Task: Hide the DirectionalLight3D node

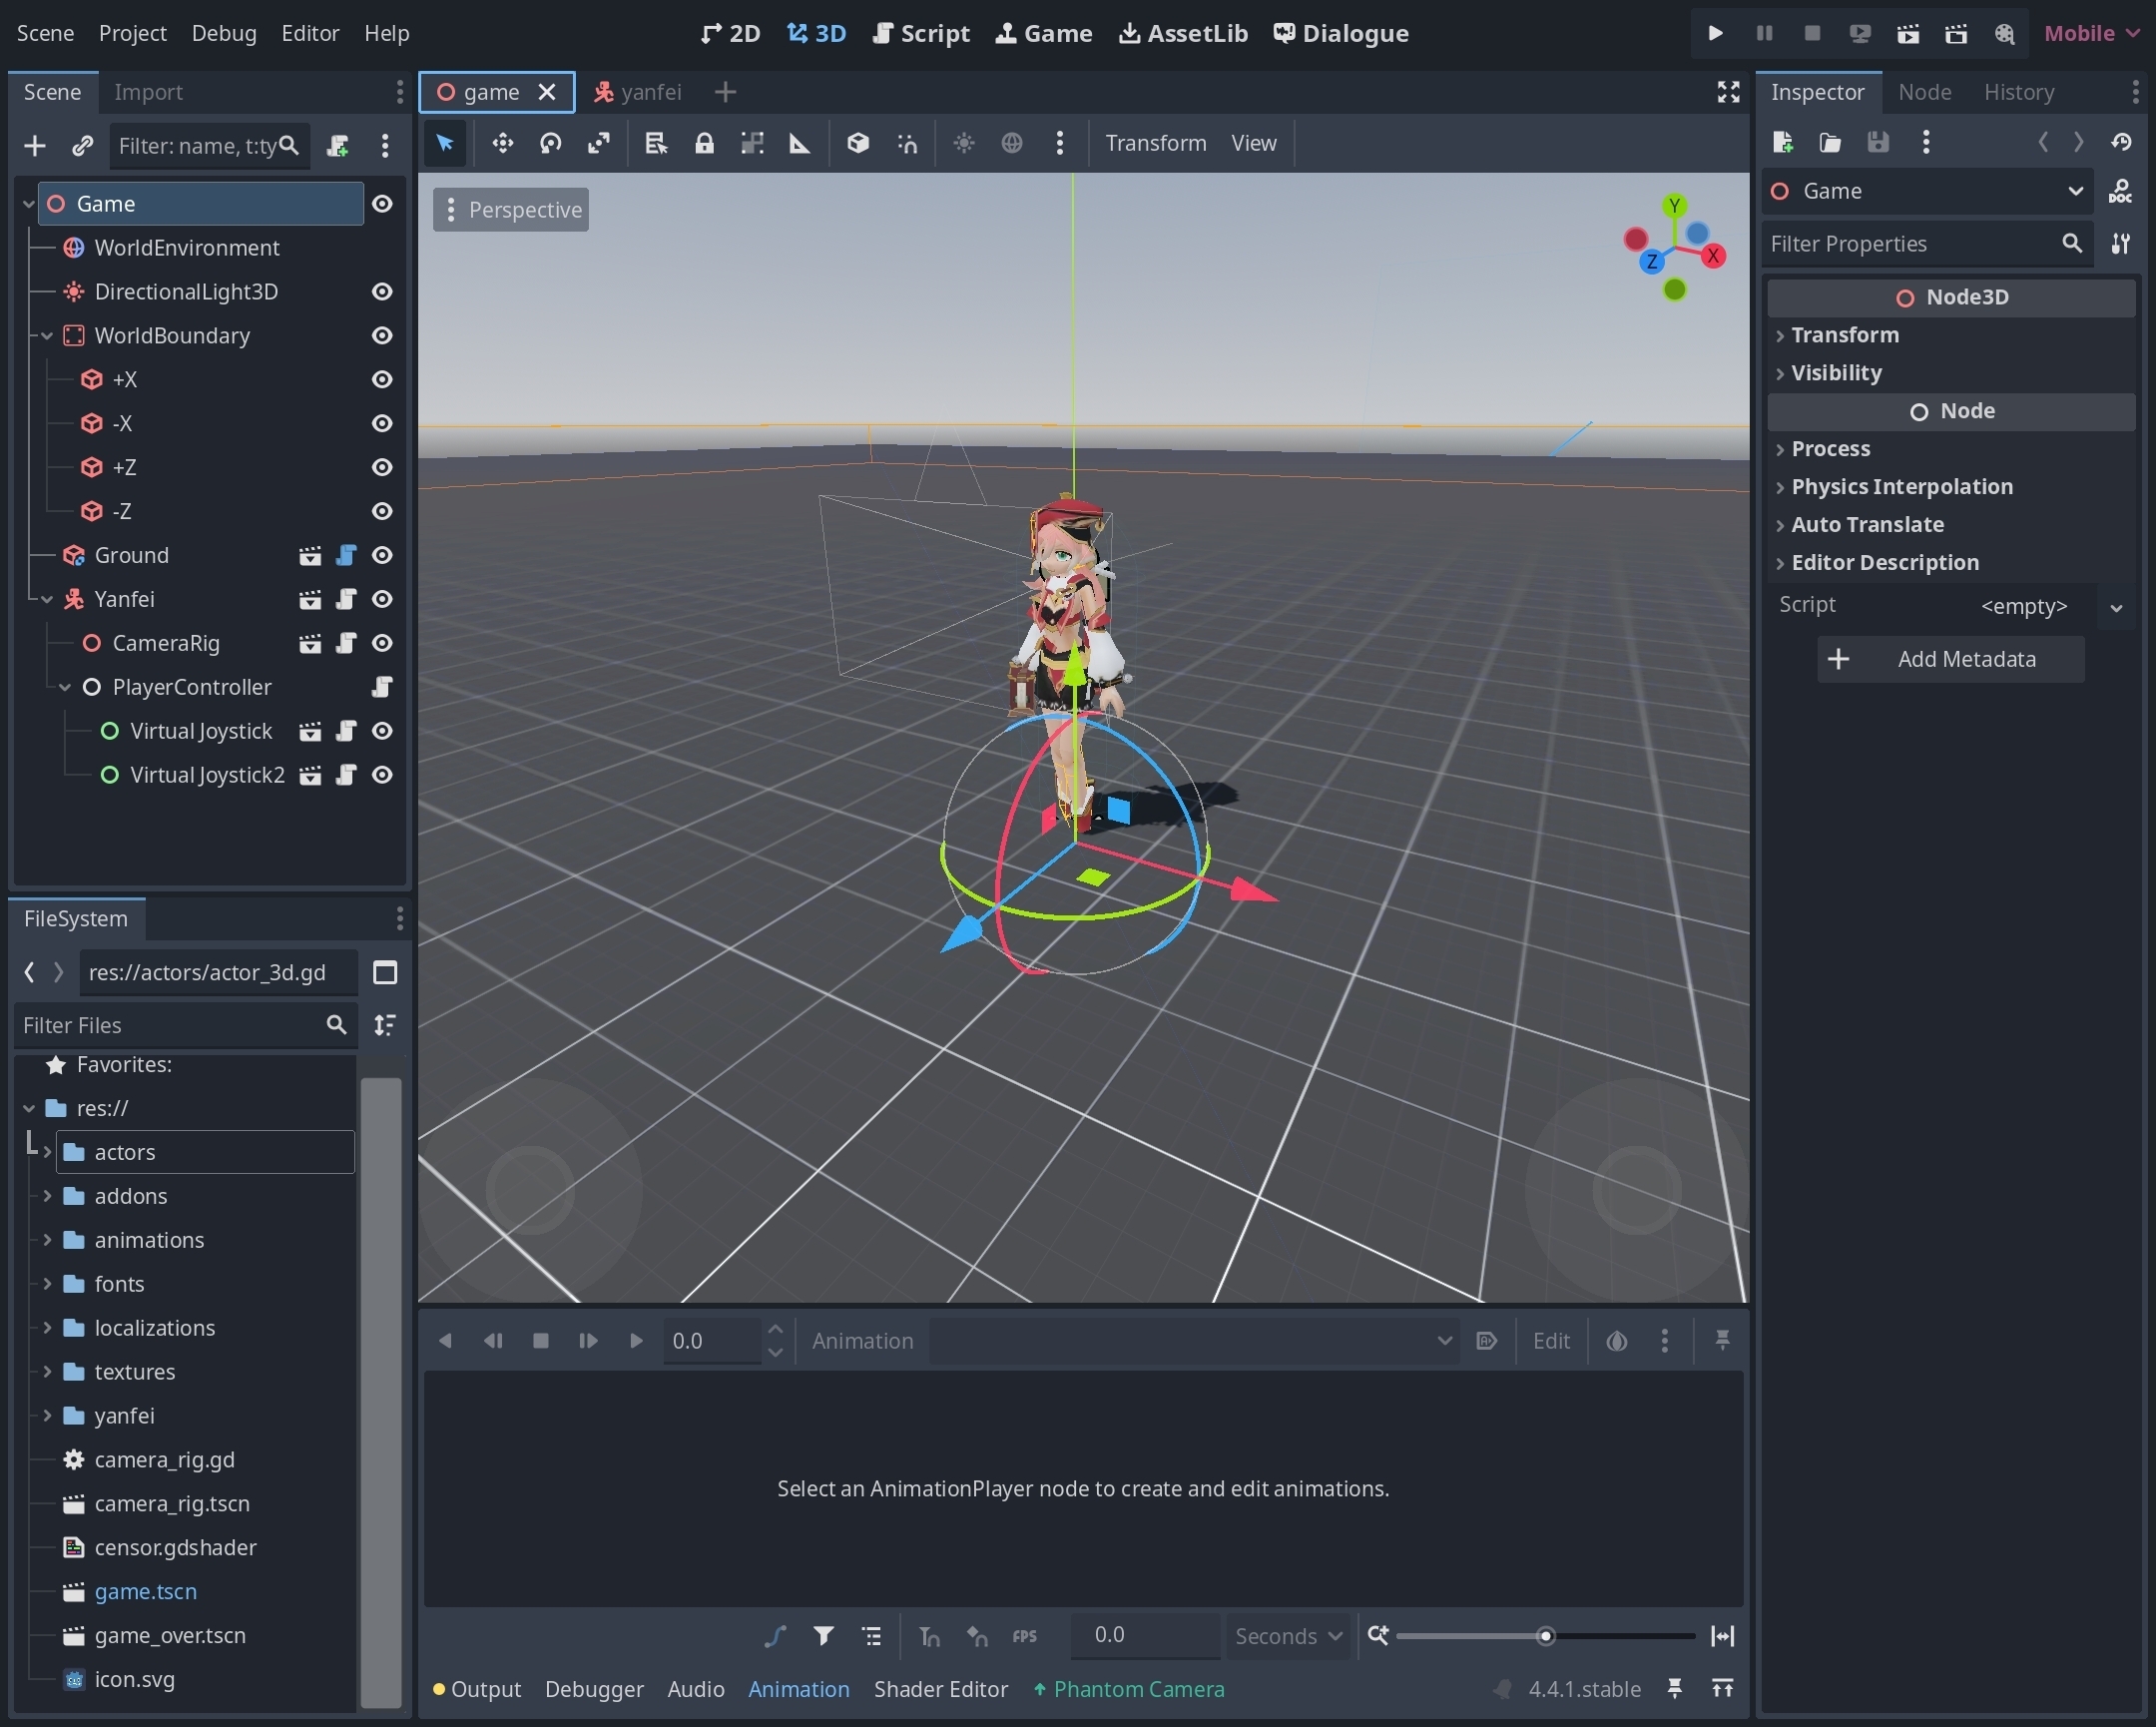Action: click(x=382, y=292)
